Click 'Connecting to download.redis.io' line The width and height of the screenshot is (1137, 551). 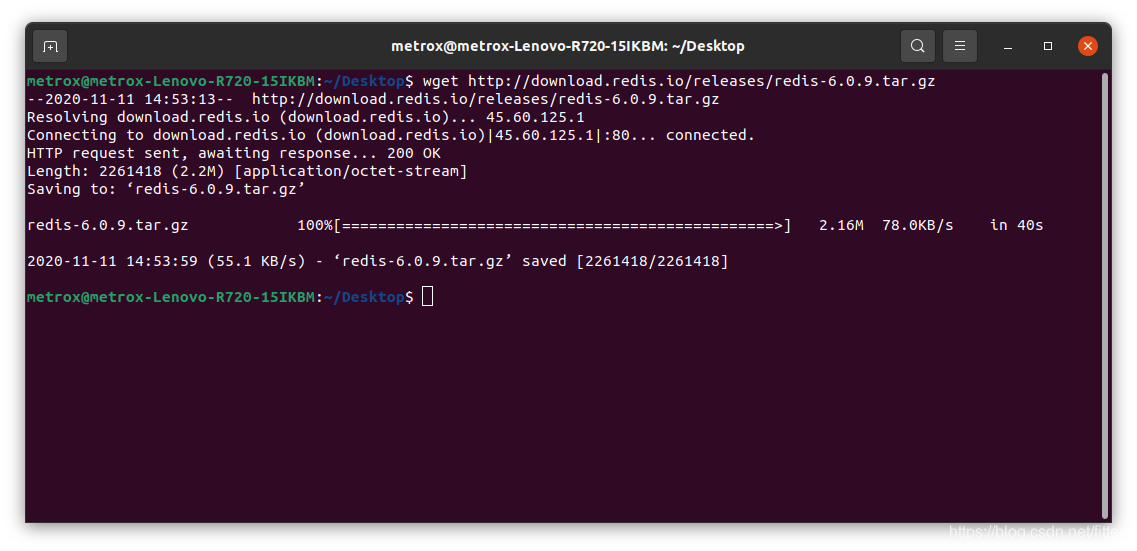pyautogui.click(x=391, y=135)
